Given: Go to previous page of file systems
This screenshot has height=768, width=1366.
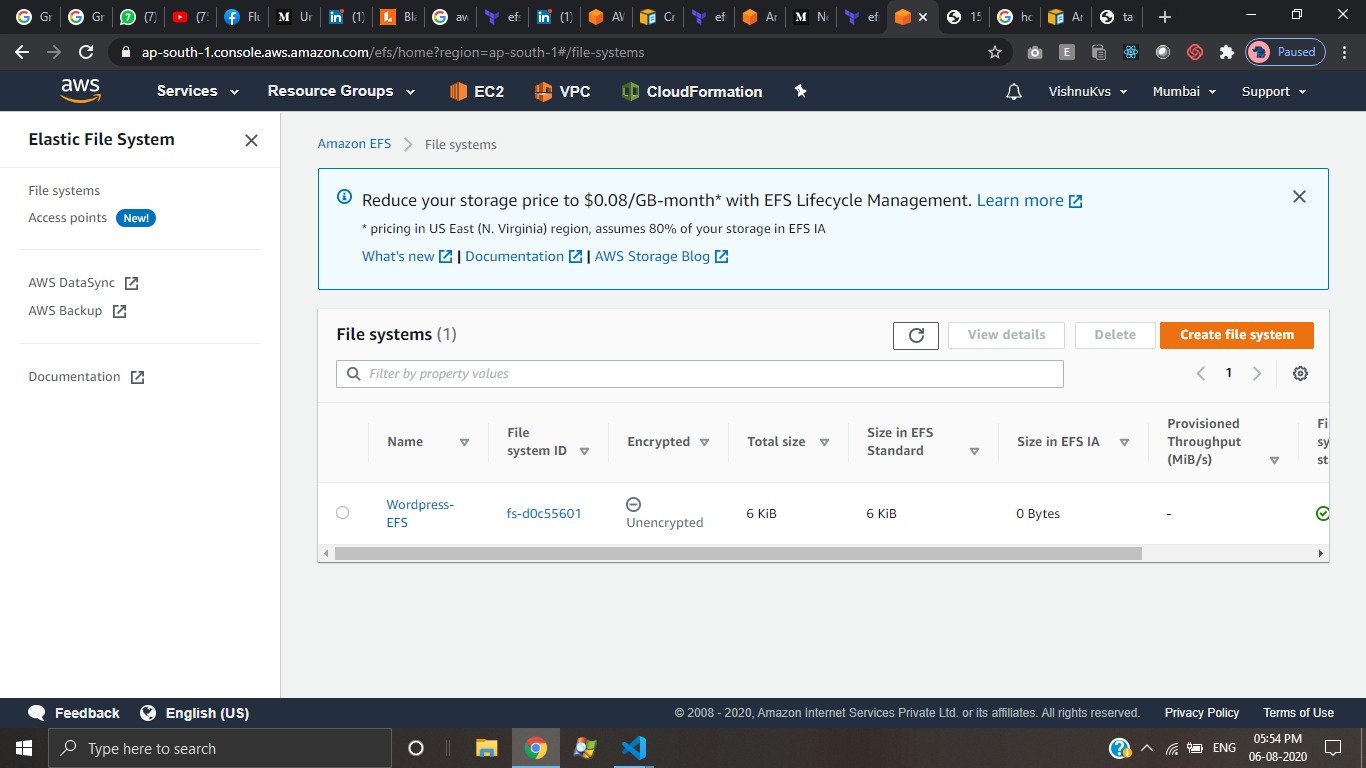Looking at the screenshot, I should (1201, 373).
